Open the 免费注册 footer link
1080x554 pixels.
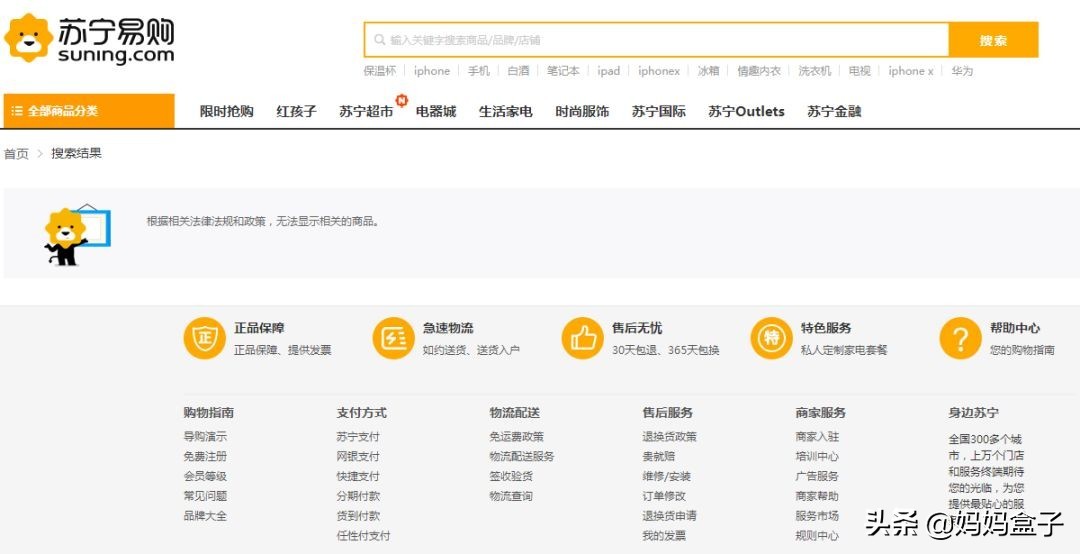(x=205, y=456)
